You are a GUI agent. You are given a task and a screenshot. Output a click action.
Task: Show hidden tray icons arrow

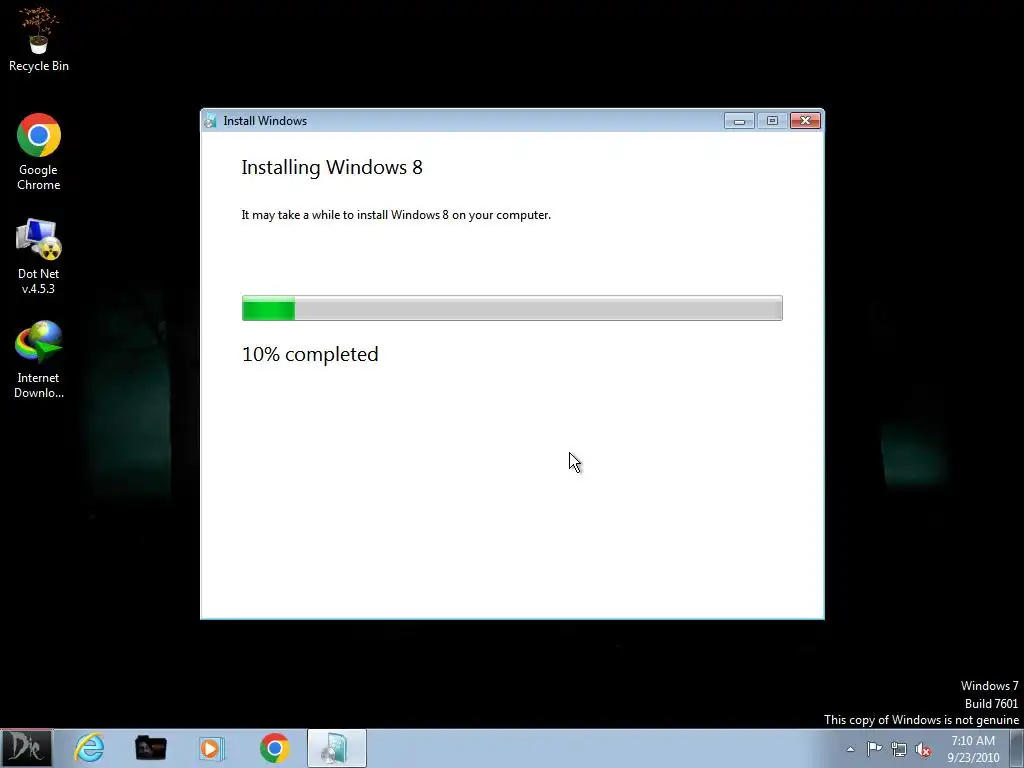point(850,749)
